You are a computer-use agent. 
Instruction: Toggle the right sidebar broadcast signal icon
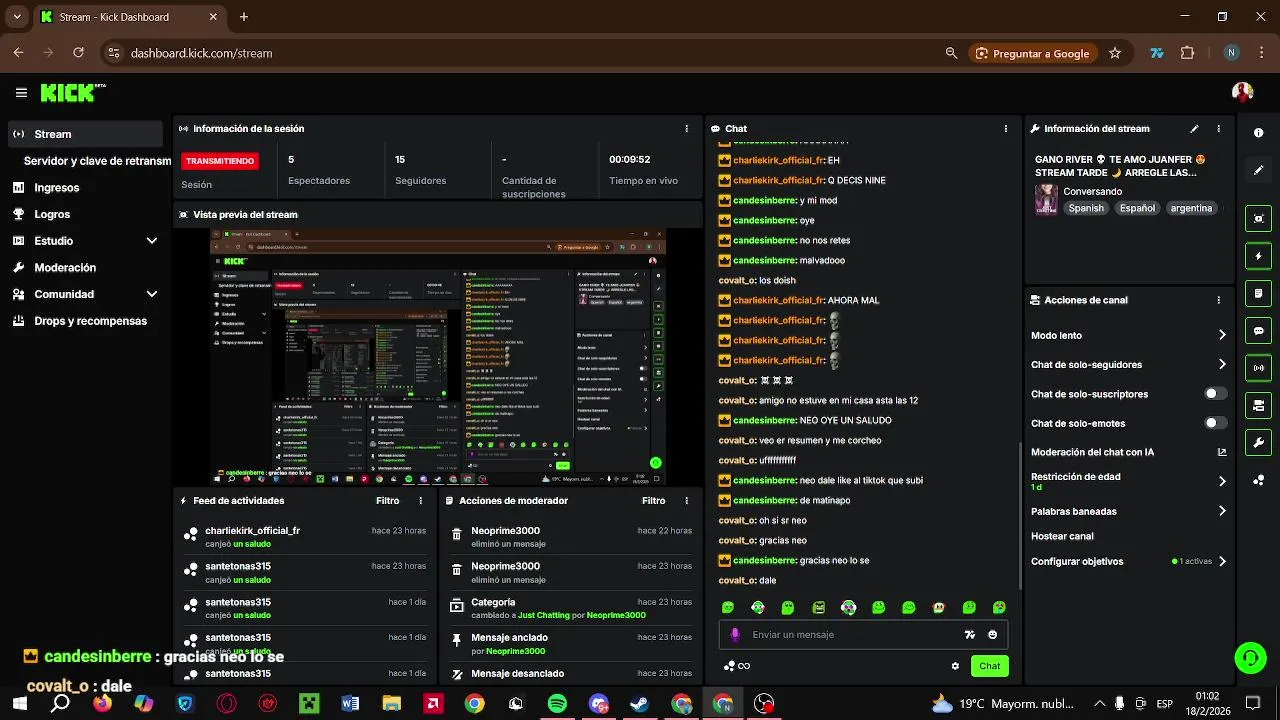[1258, 368]
